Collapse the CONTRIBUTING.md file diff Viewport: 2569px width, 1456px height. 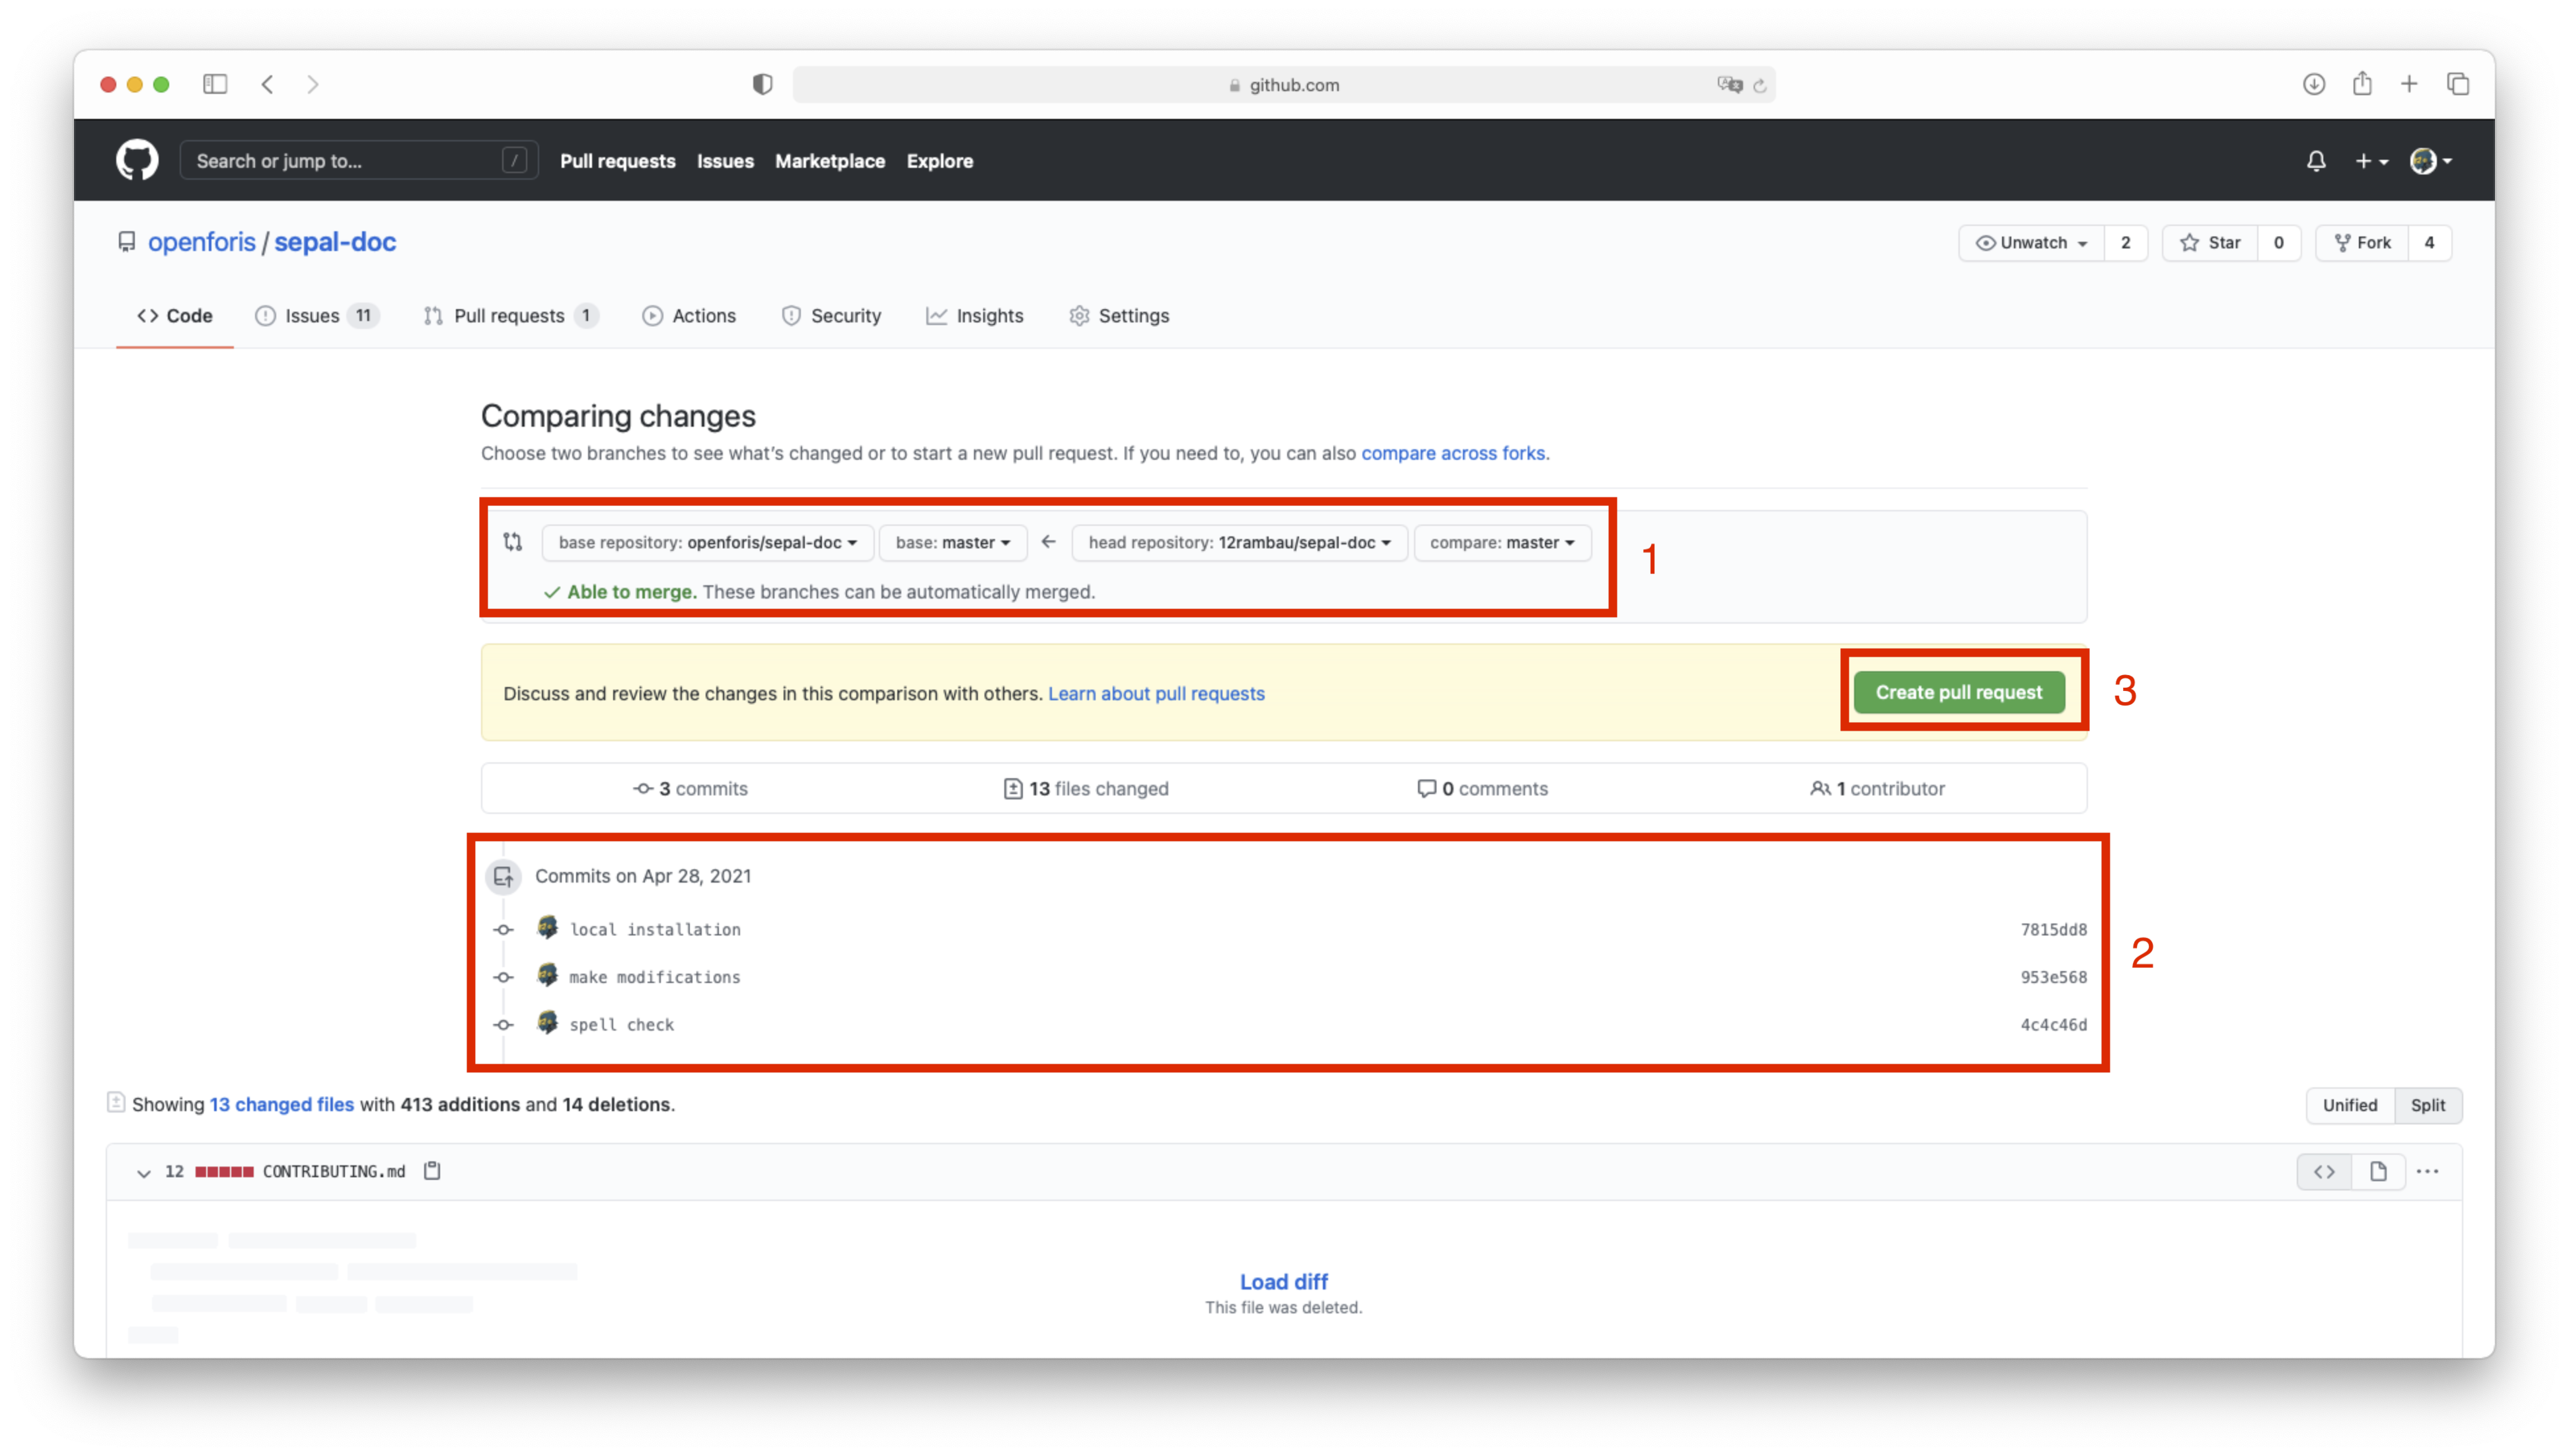[144, 1173]
